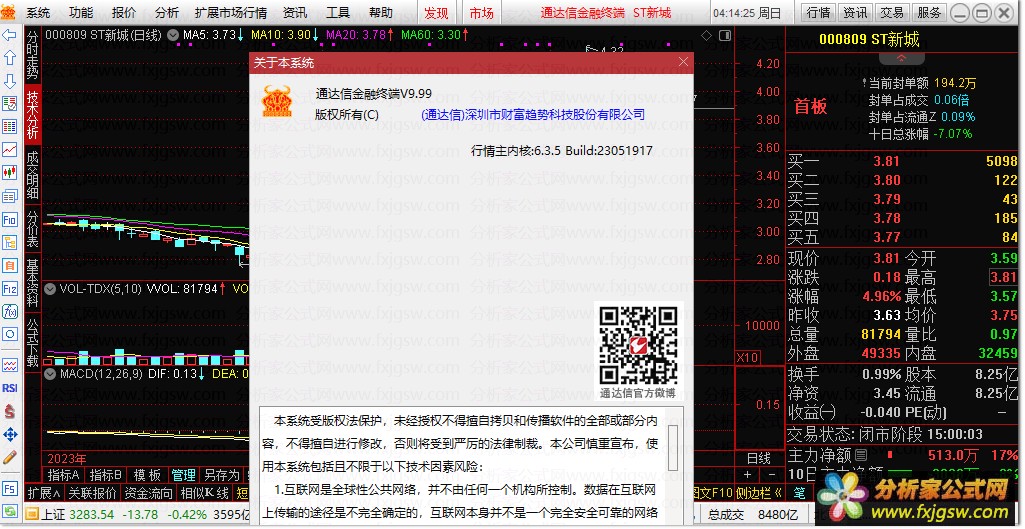
Task: Open the 工具 menu
Action: click(338, 12)
